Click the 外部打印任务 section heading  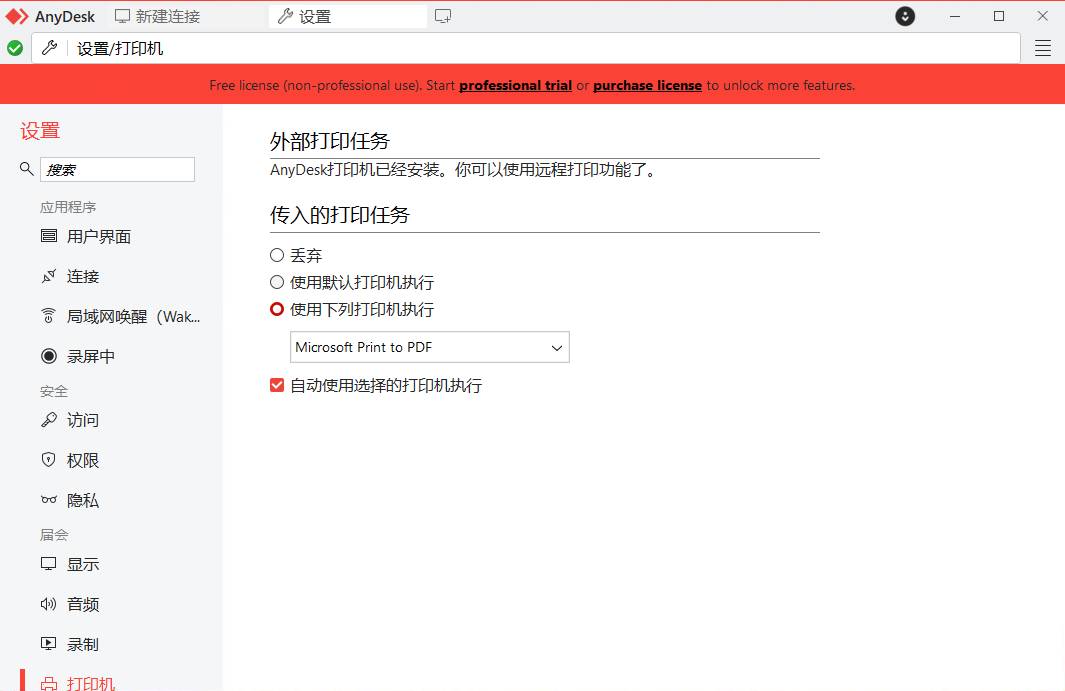[x=329, y=141]
